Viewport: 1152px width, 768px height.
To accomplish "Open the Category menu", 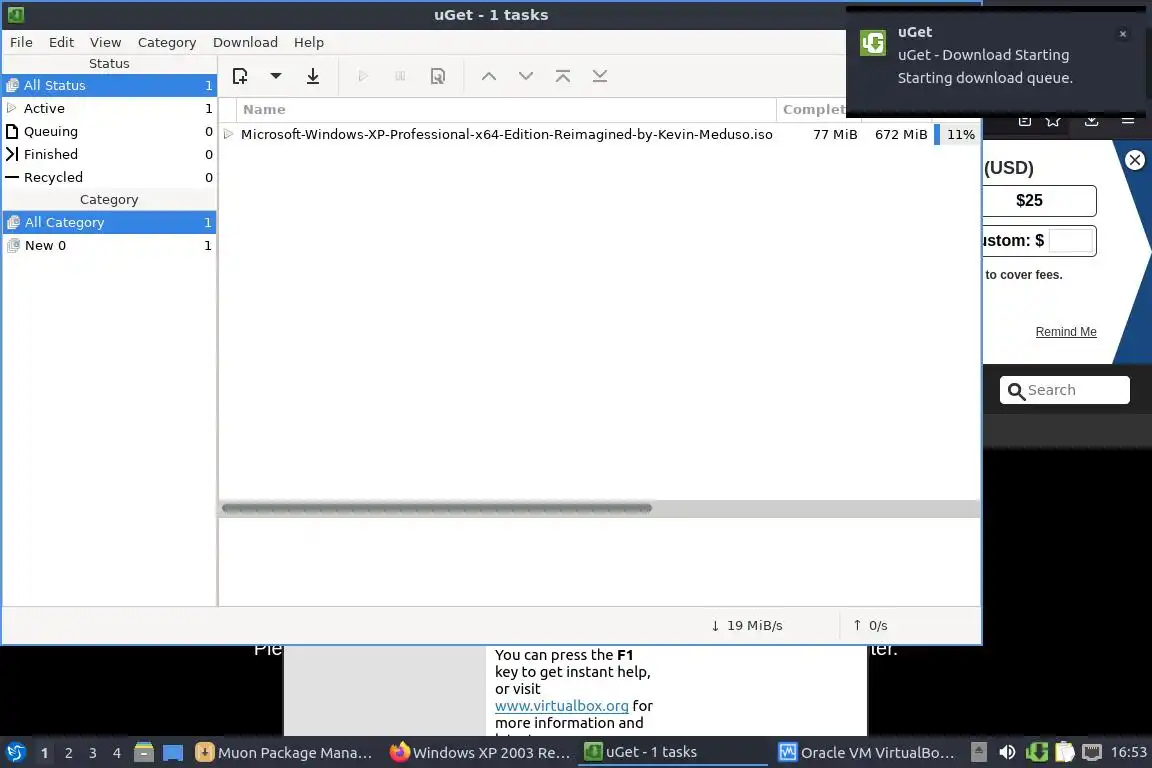I will [167, 42].
